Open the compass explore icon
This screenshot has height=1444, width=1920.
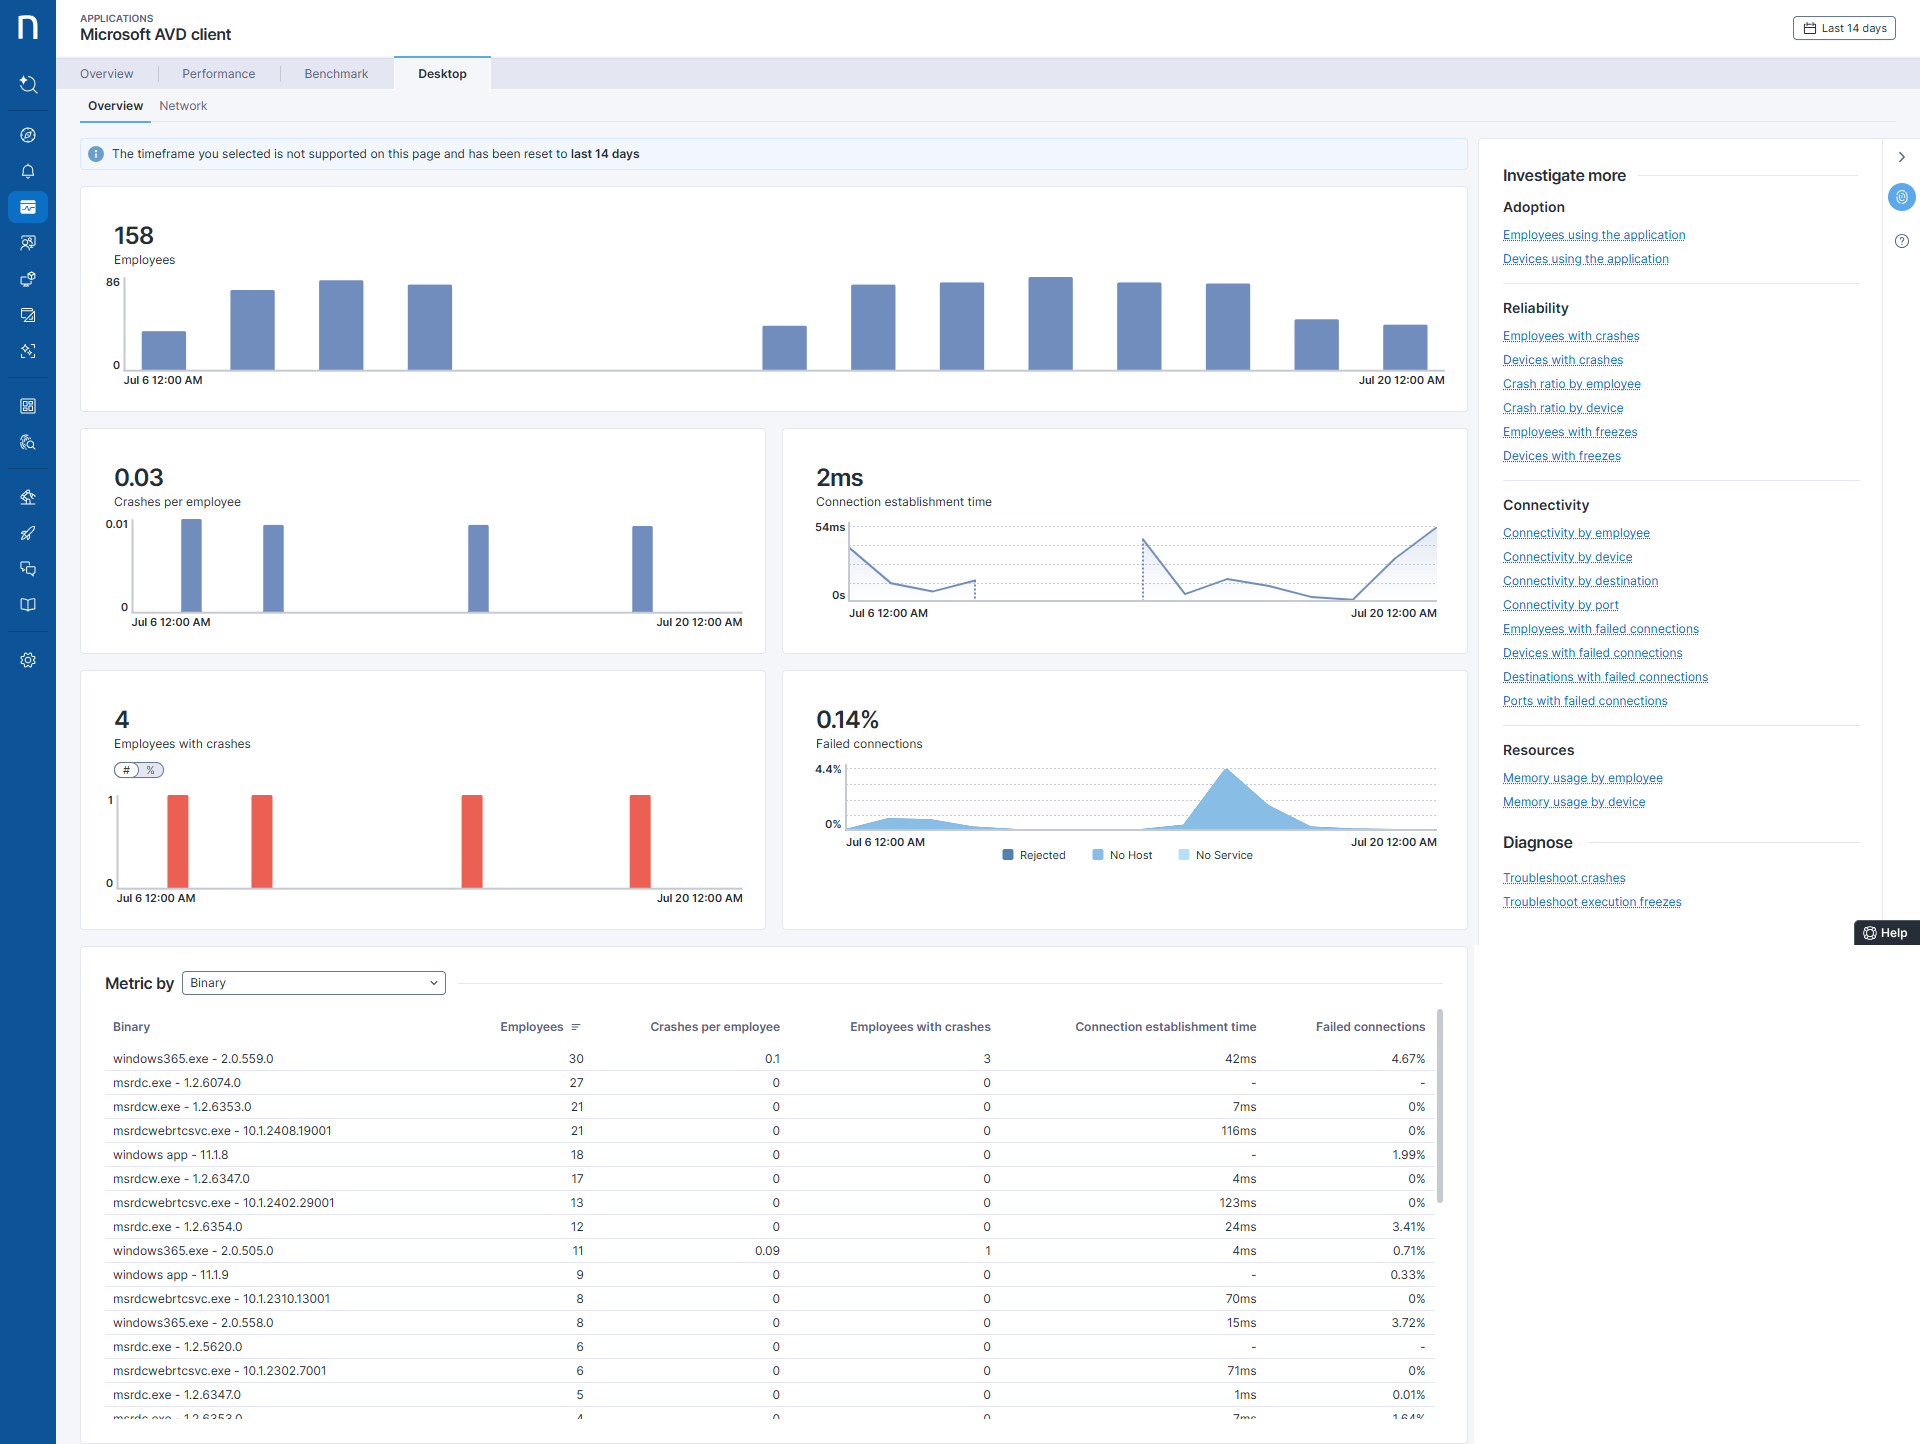click(x=28, y=135)
